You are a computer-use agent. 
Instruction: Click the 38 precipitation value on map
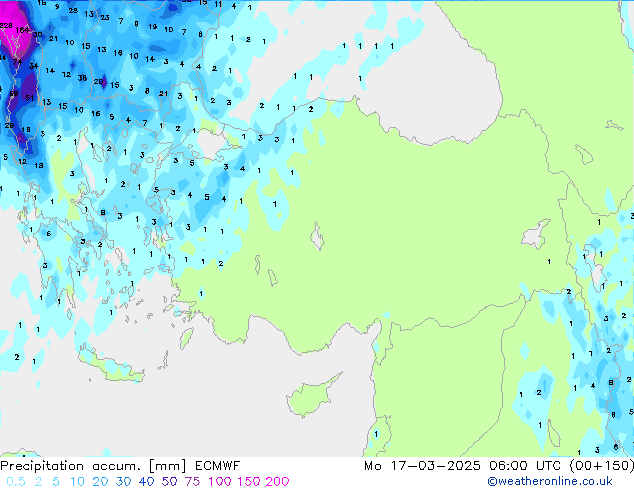pyautogui.click(x=82, y=78)
